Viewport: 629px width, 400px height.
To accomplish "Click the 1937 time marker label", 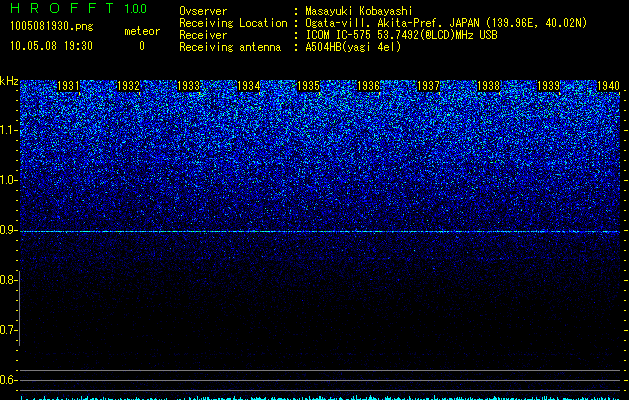I will pos(428,86).
